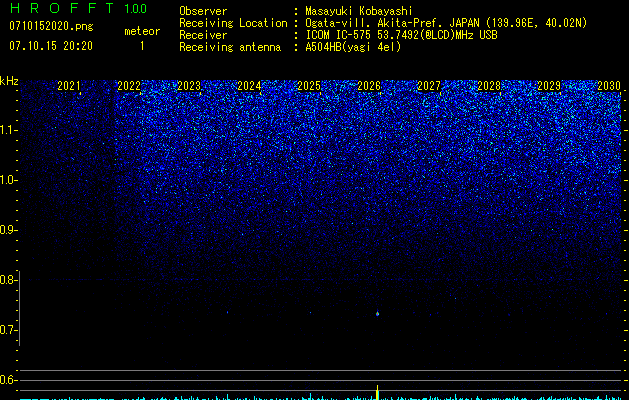Click the HROFFT 1.0.0 title text
This screenshot has width=629, height=400.
pyautogui.click(x=78, y=8)
